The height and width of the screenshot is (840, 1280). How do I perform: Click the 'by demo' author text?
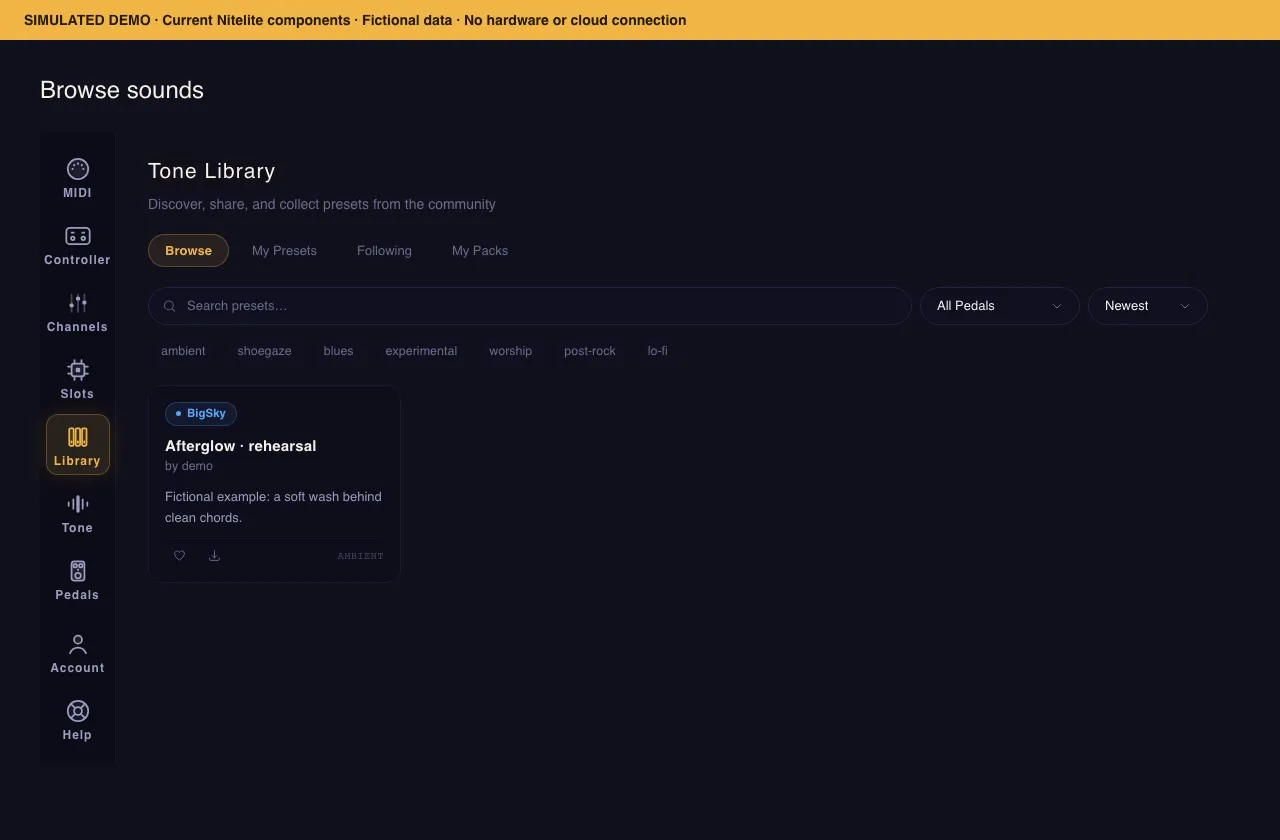pos(189,466)
